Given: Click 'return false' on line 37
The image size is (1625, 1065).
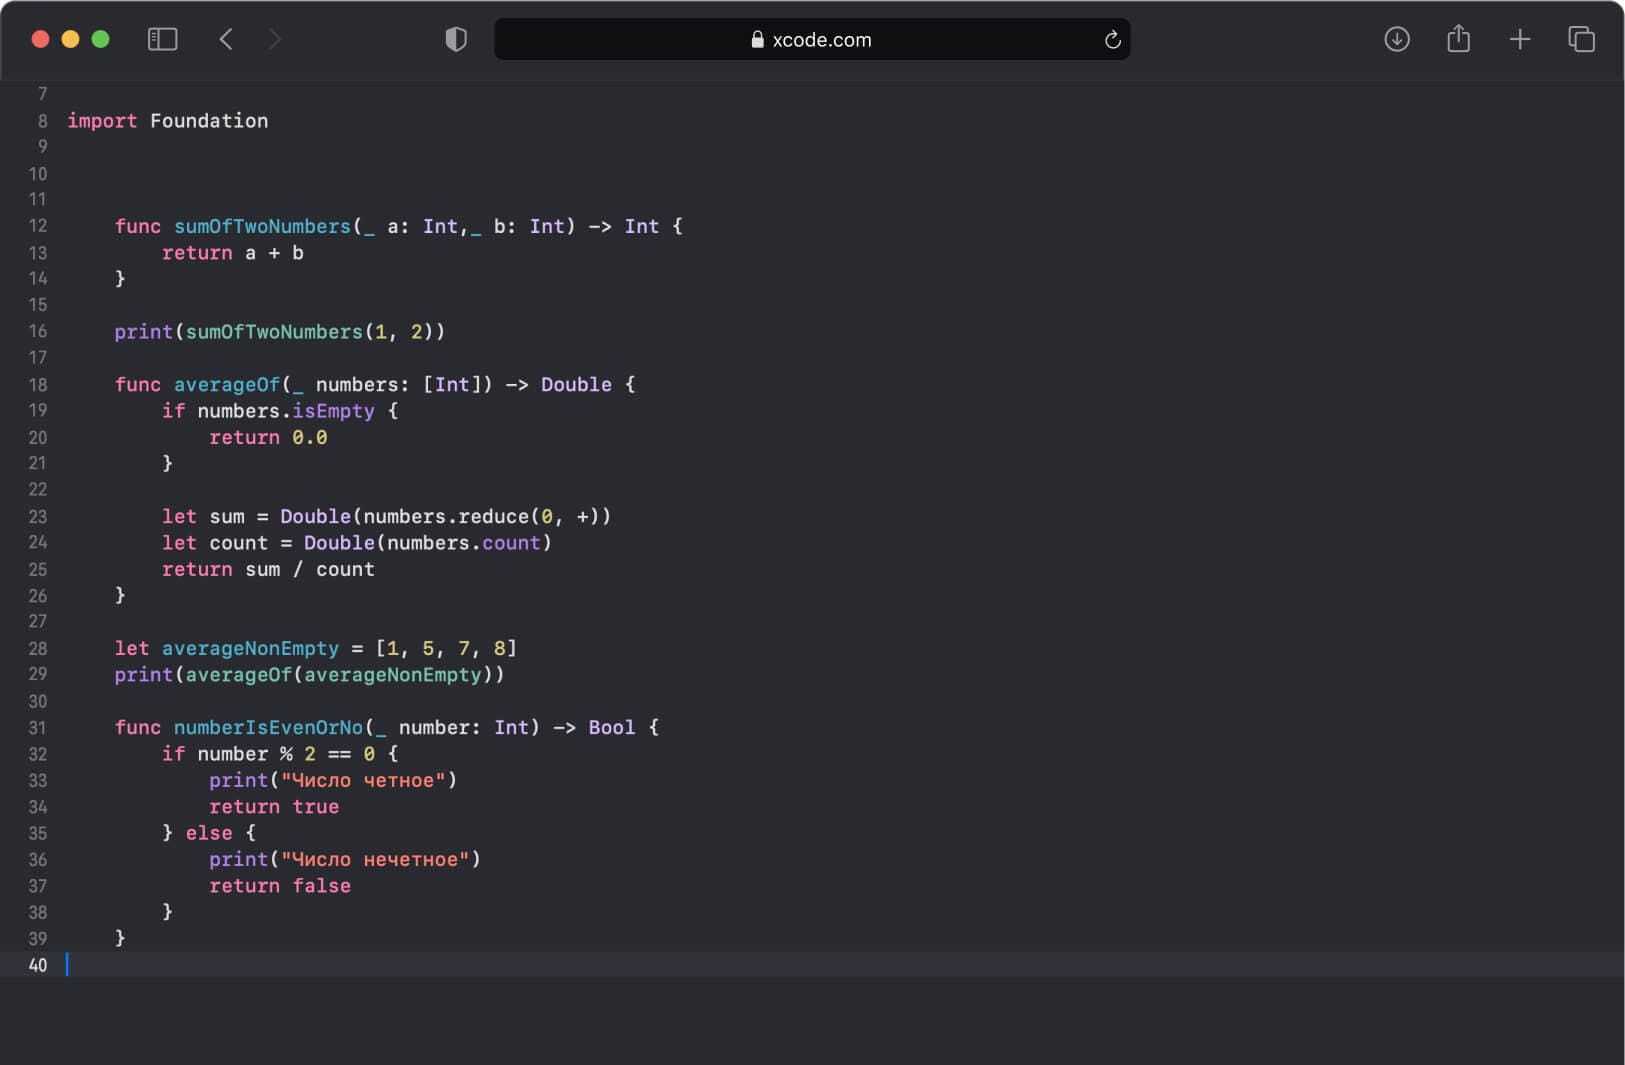Looking at the screenshot, I should click(280, 886).
